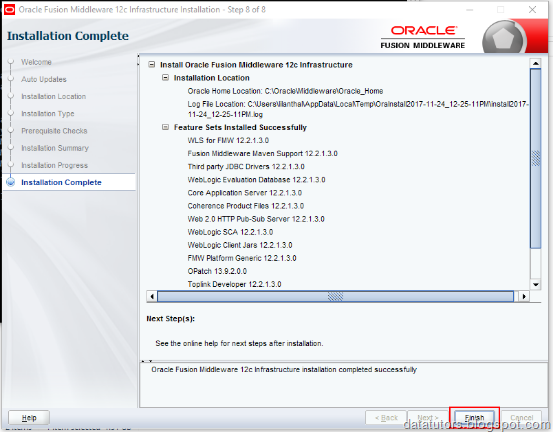Select the Installation Summary step

[x=55, y=148]
